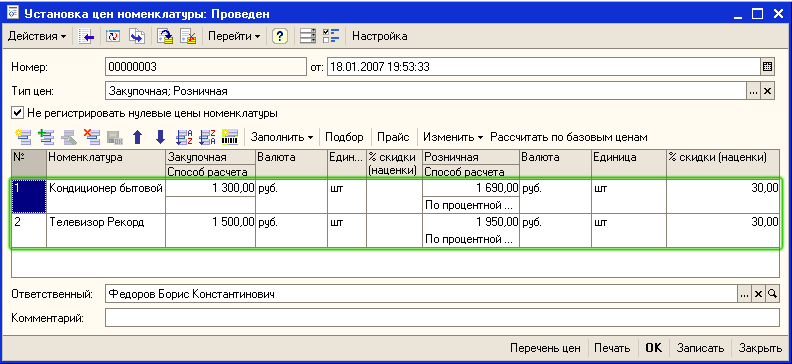Click the post document icon
The width and height of the screenshot is (792, 364).
tap(165, 36)
